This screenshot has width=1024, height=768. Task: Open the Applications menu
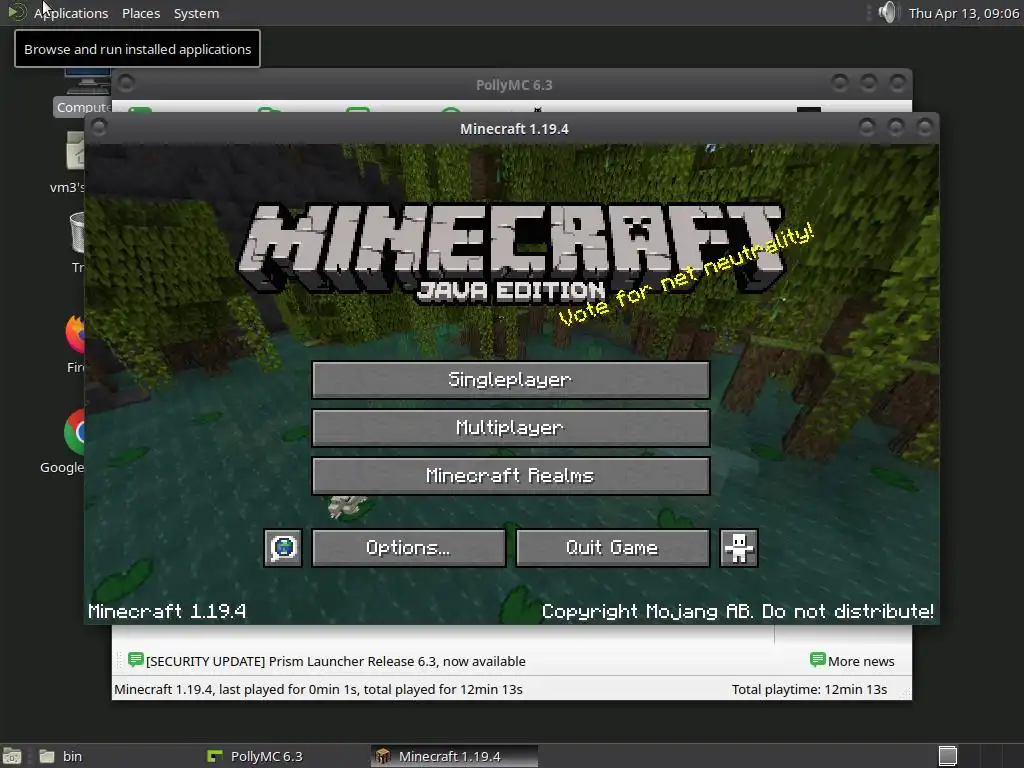[x=71, y=13]
